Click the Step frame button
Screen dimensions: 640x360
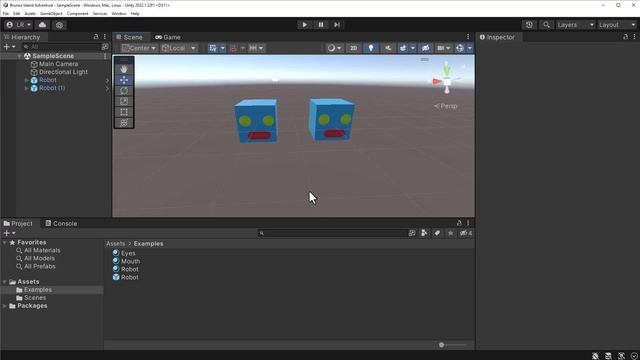pos(337,25)
